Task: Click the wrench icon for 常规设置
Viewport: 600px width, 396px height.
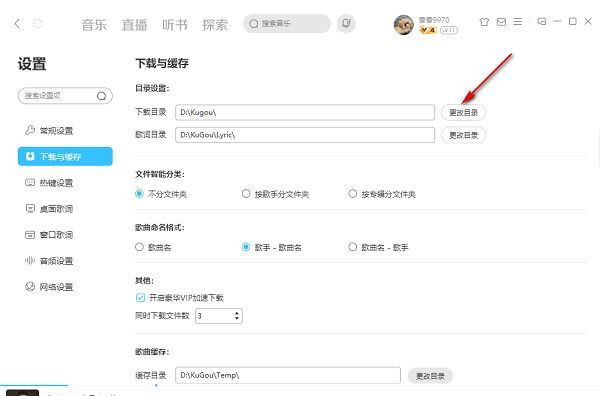Action: (30, 130)
